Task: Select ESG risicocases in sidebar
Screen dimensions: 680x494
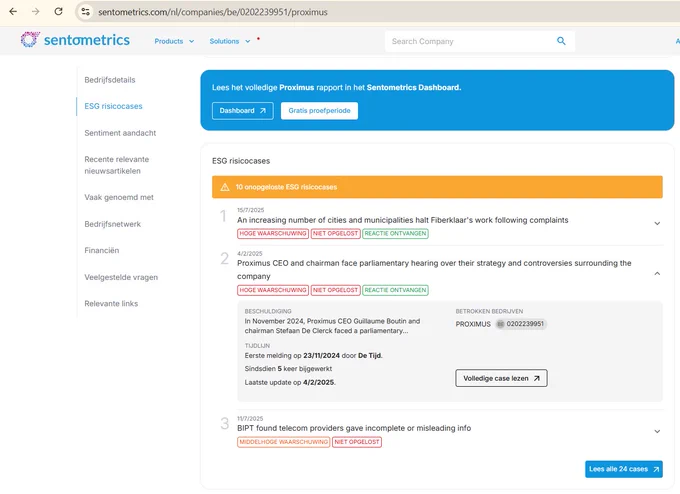Action: [x=113, y=106]
